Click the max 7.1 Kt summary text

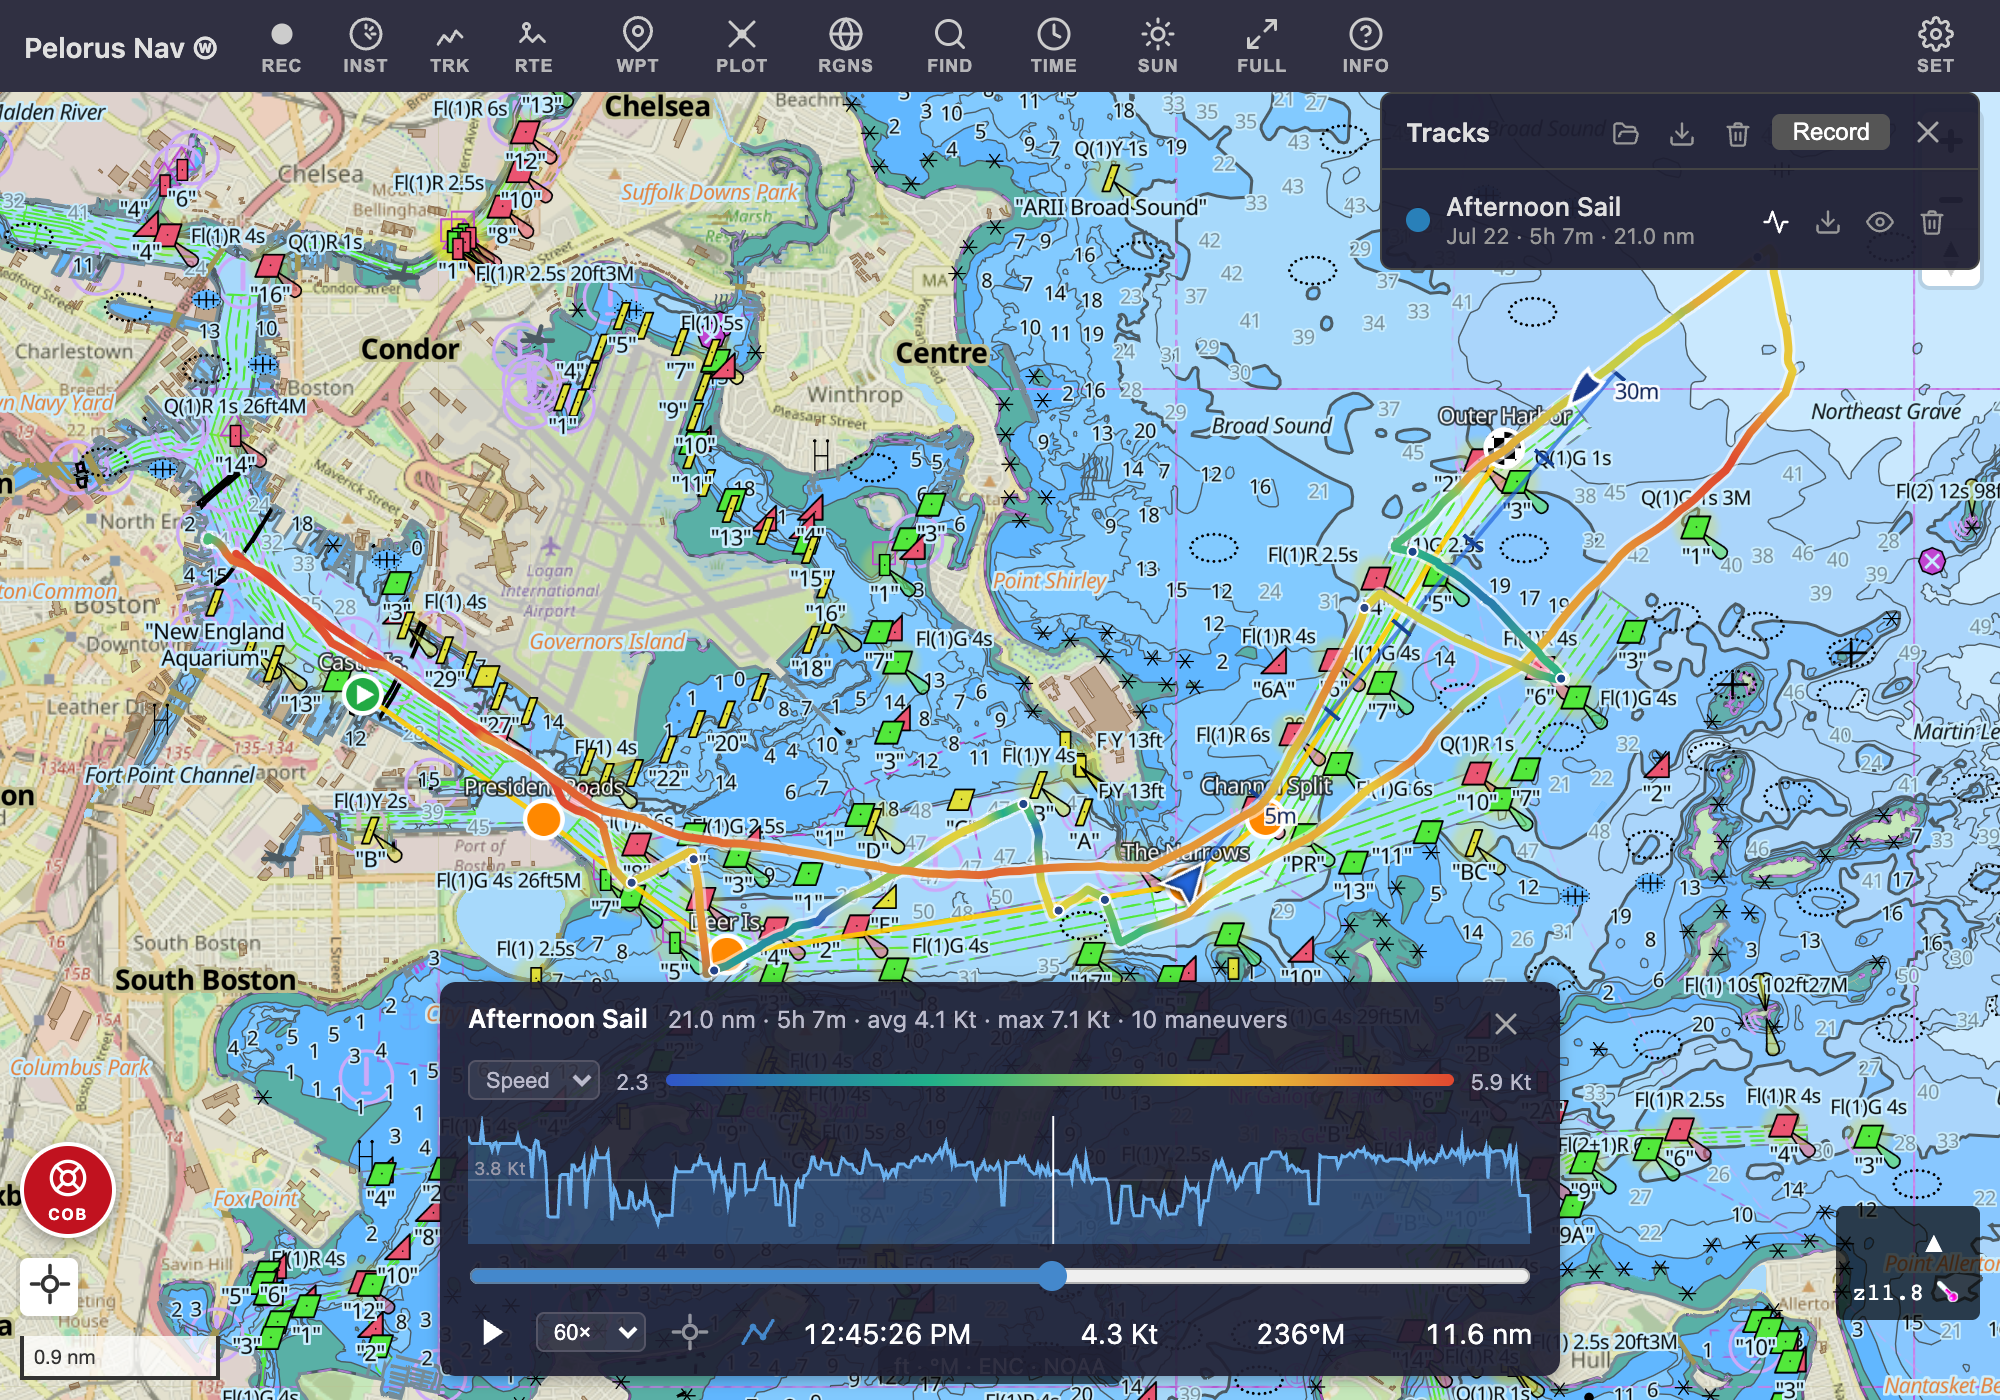point(1054,1020)
